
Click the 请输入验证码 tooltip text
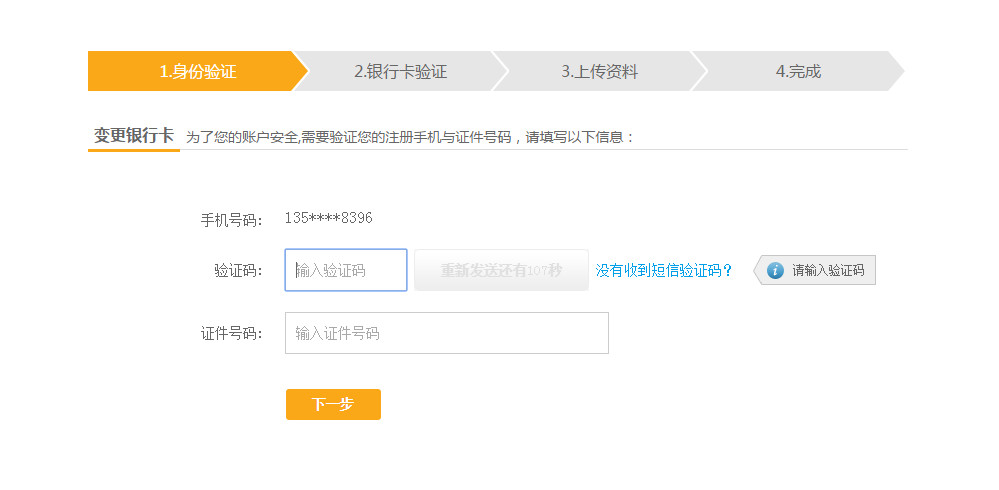click(828, 270)
